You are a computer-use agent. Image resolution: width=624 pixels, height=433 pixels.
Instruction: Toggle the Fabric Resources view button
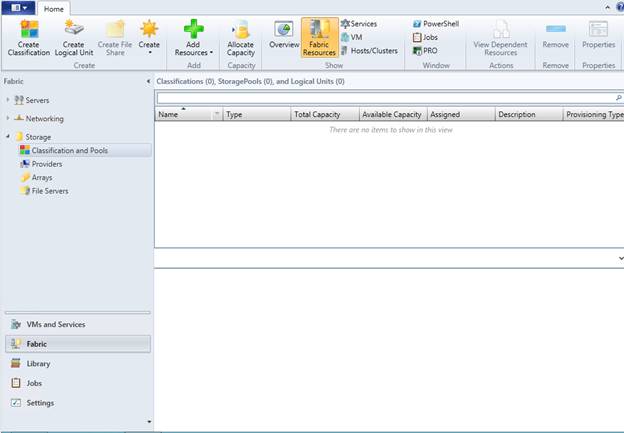(319, 37)
